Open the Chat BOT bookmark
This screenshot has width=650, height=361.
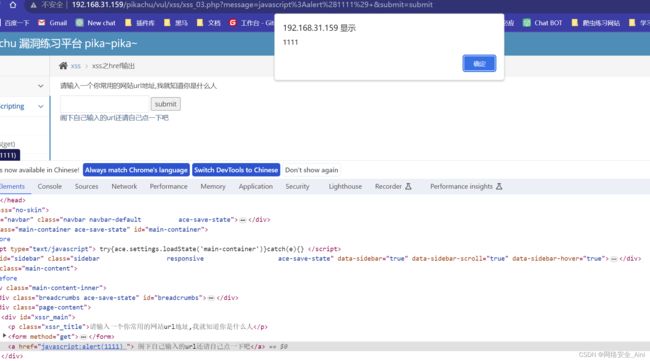pos(542,23)
